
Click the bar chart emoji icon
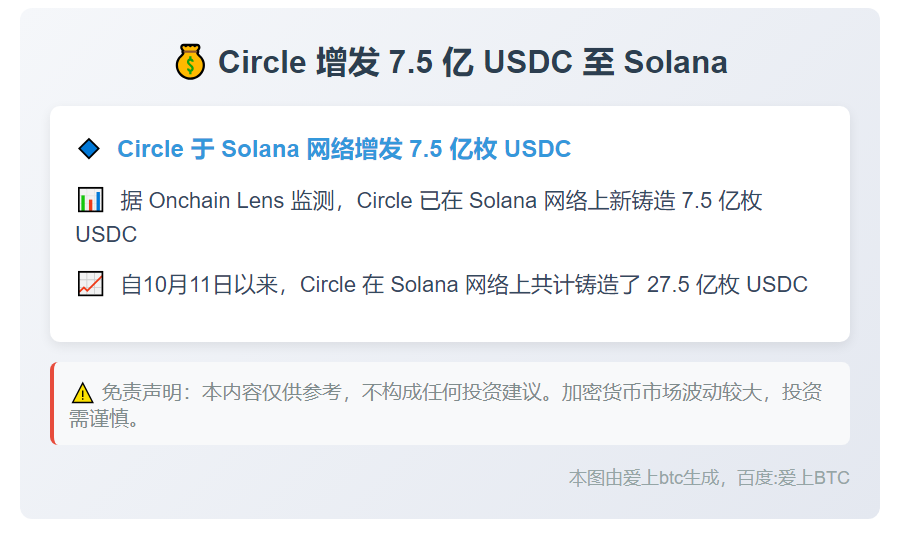pos(90,200)
